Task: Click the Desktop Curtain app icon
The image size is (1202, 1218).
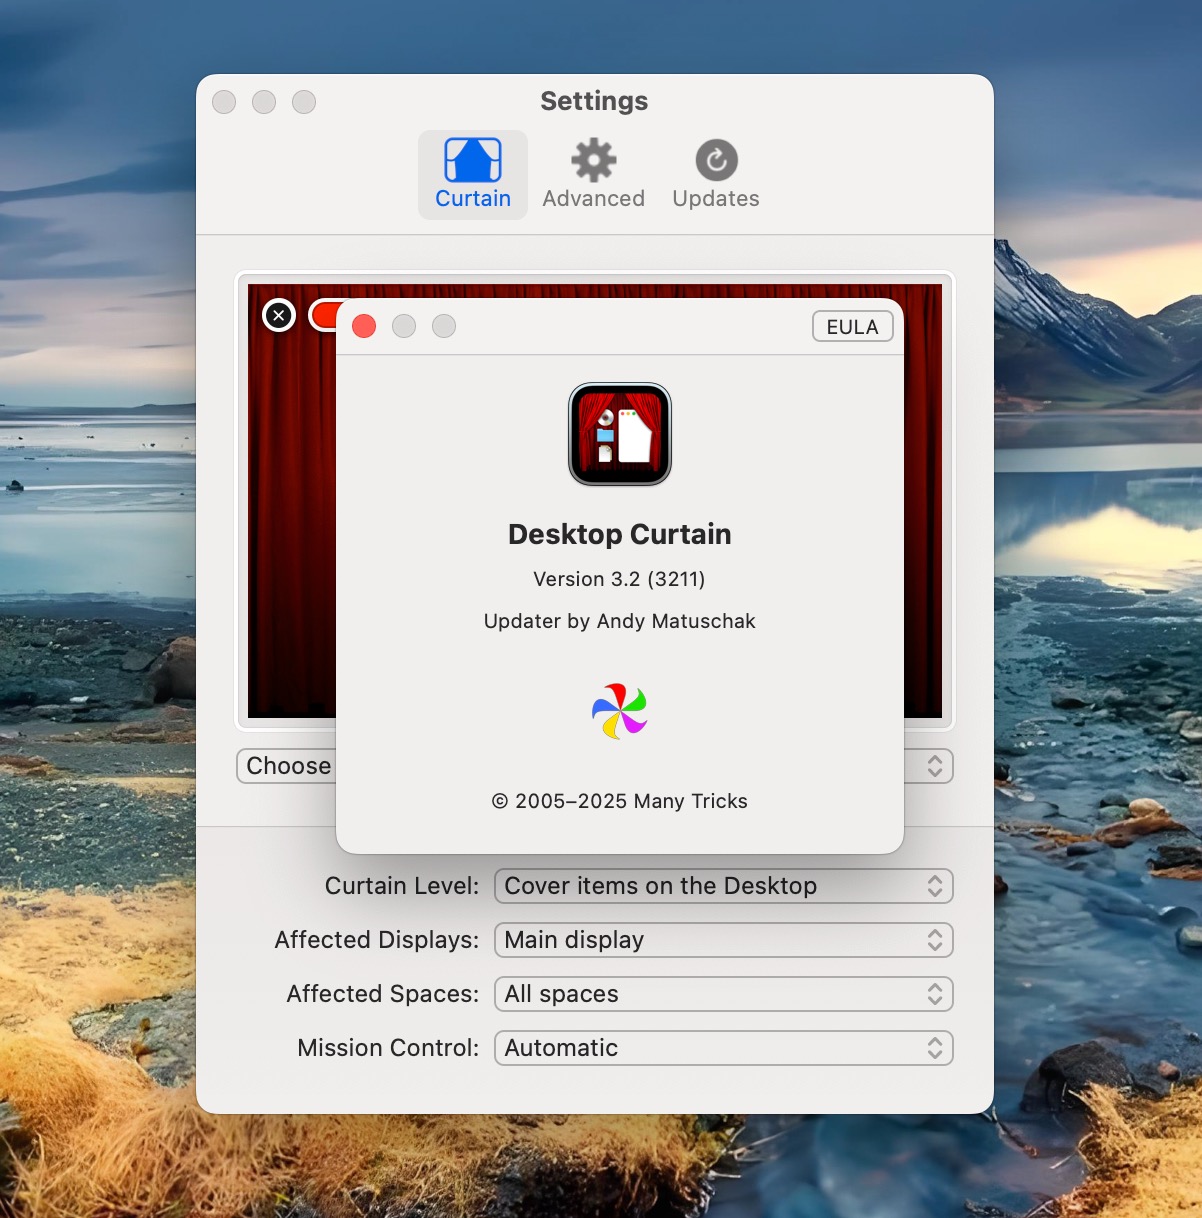Action: point(620,434)
